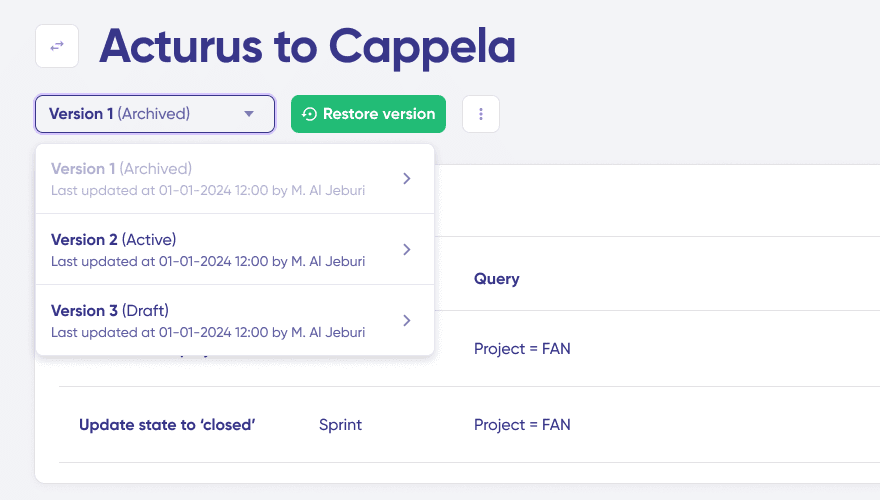Click the swap arrows icon beside the title

57,46
